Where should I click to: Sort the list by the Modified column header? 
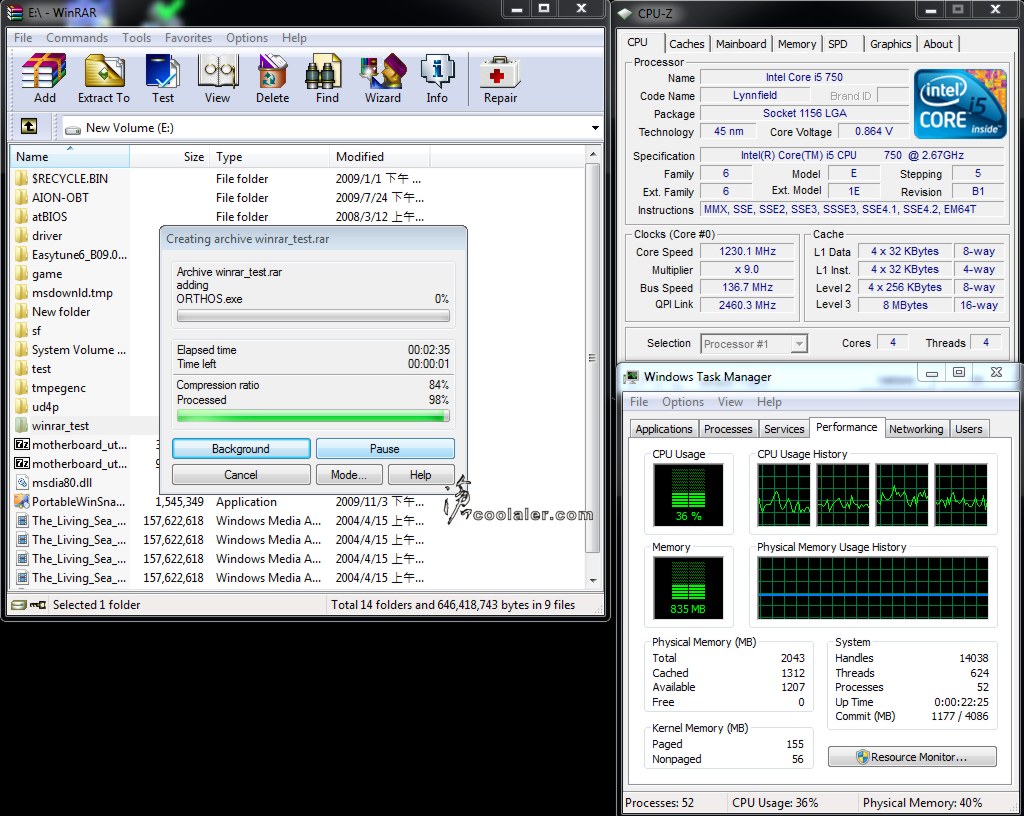379,157
